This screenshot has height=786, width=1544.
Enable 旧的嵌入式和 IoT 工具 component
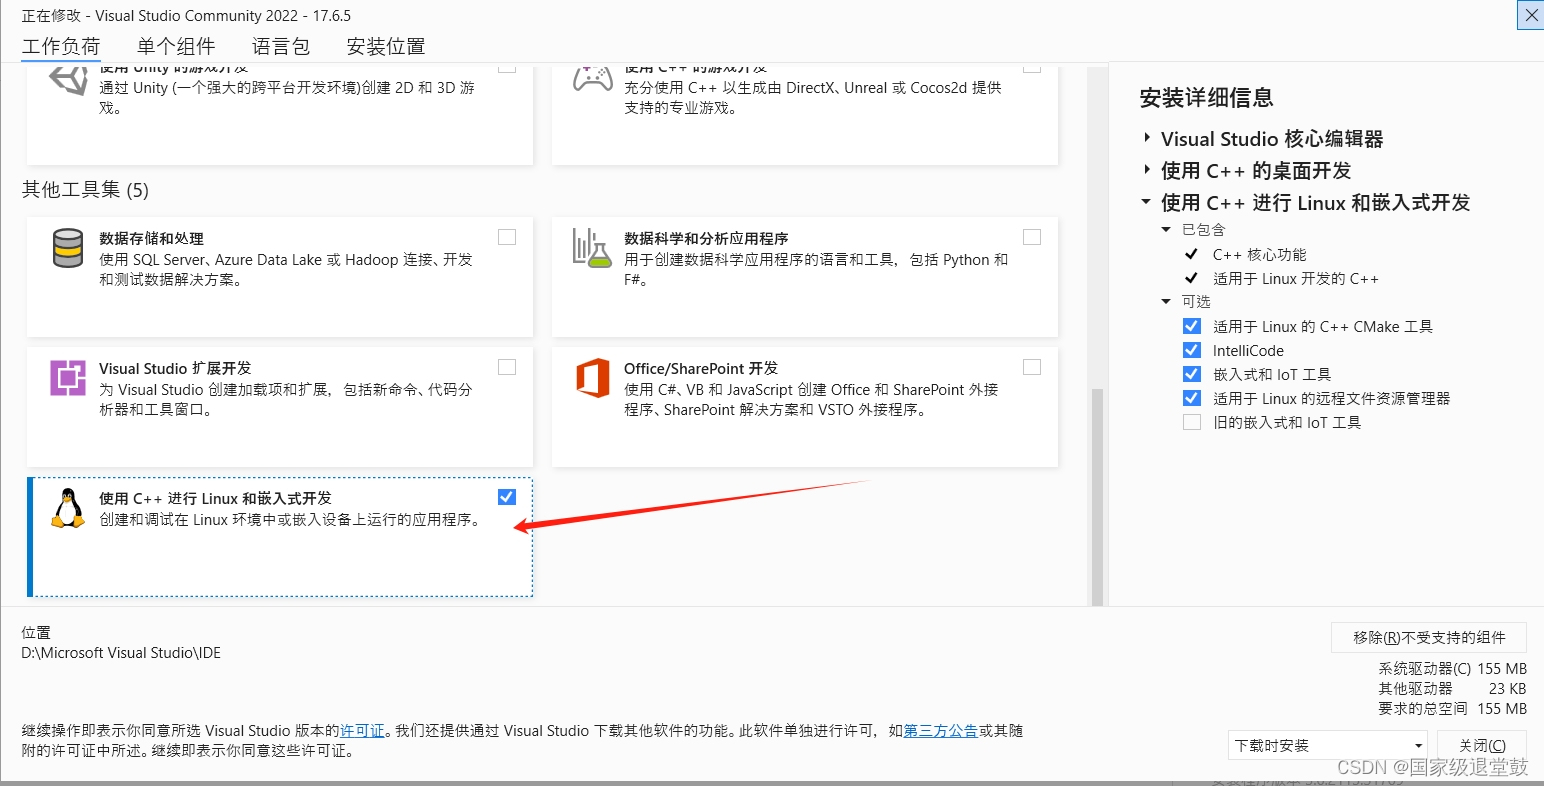[1191, 422]
